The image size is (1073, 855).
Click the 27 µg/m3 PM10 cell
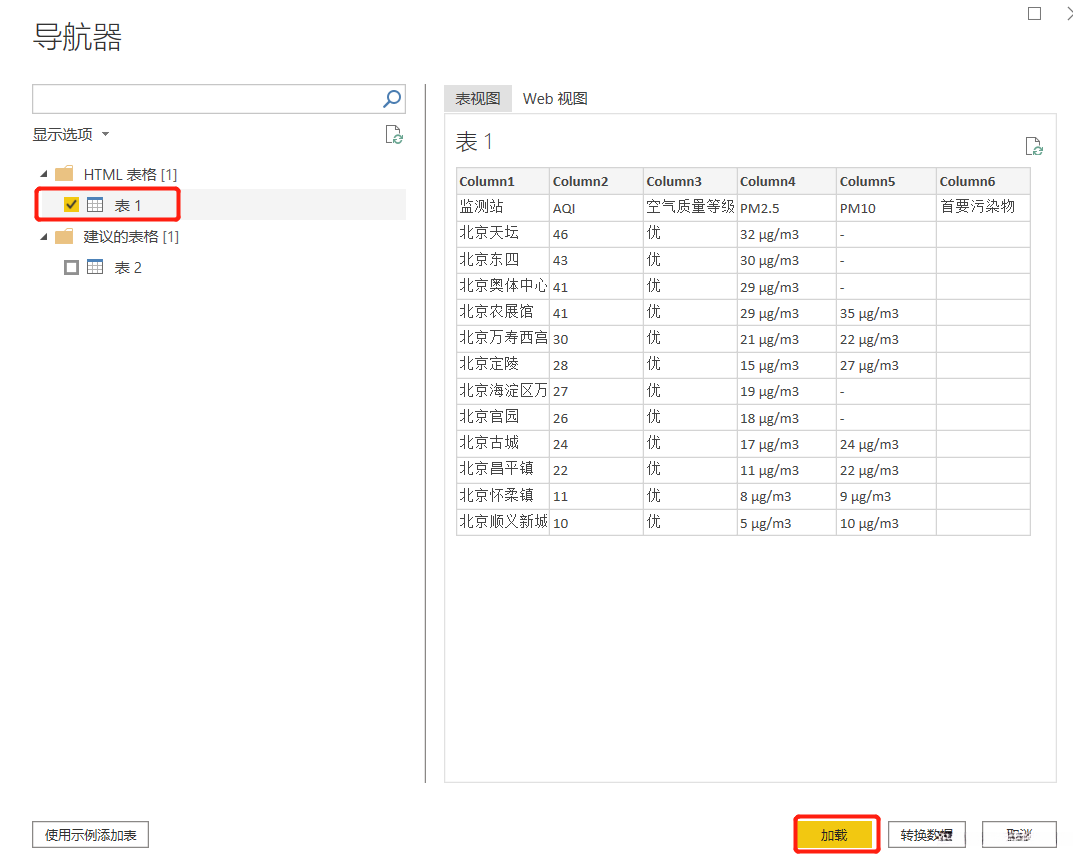tap(886, 366)
